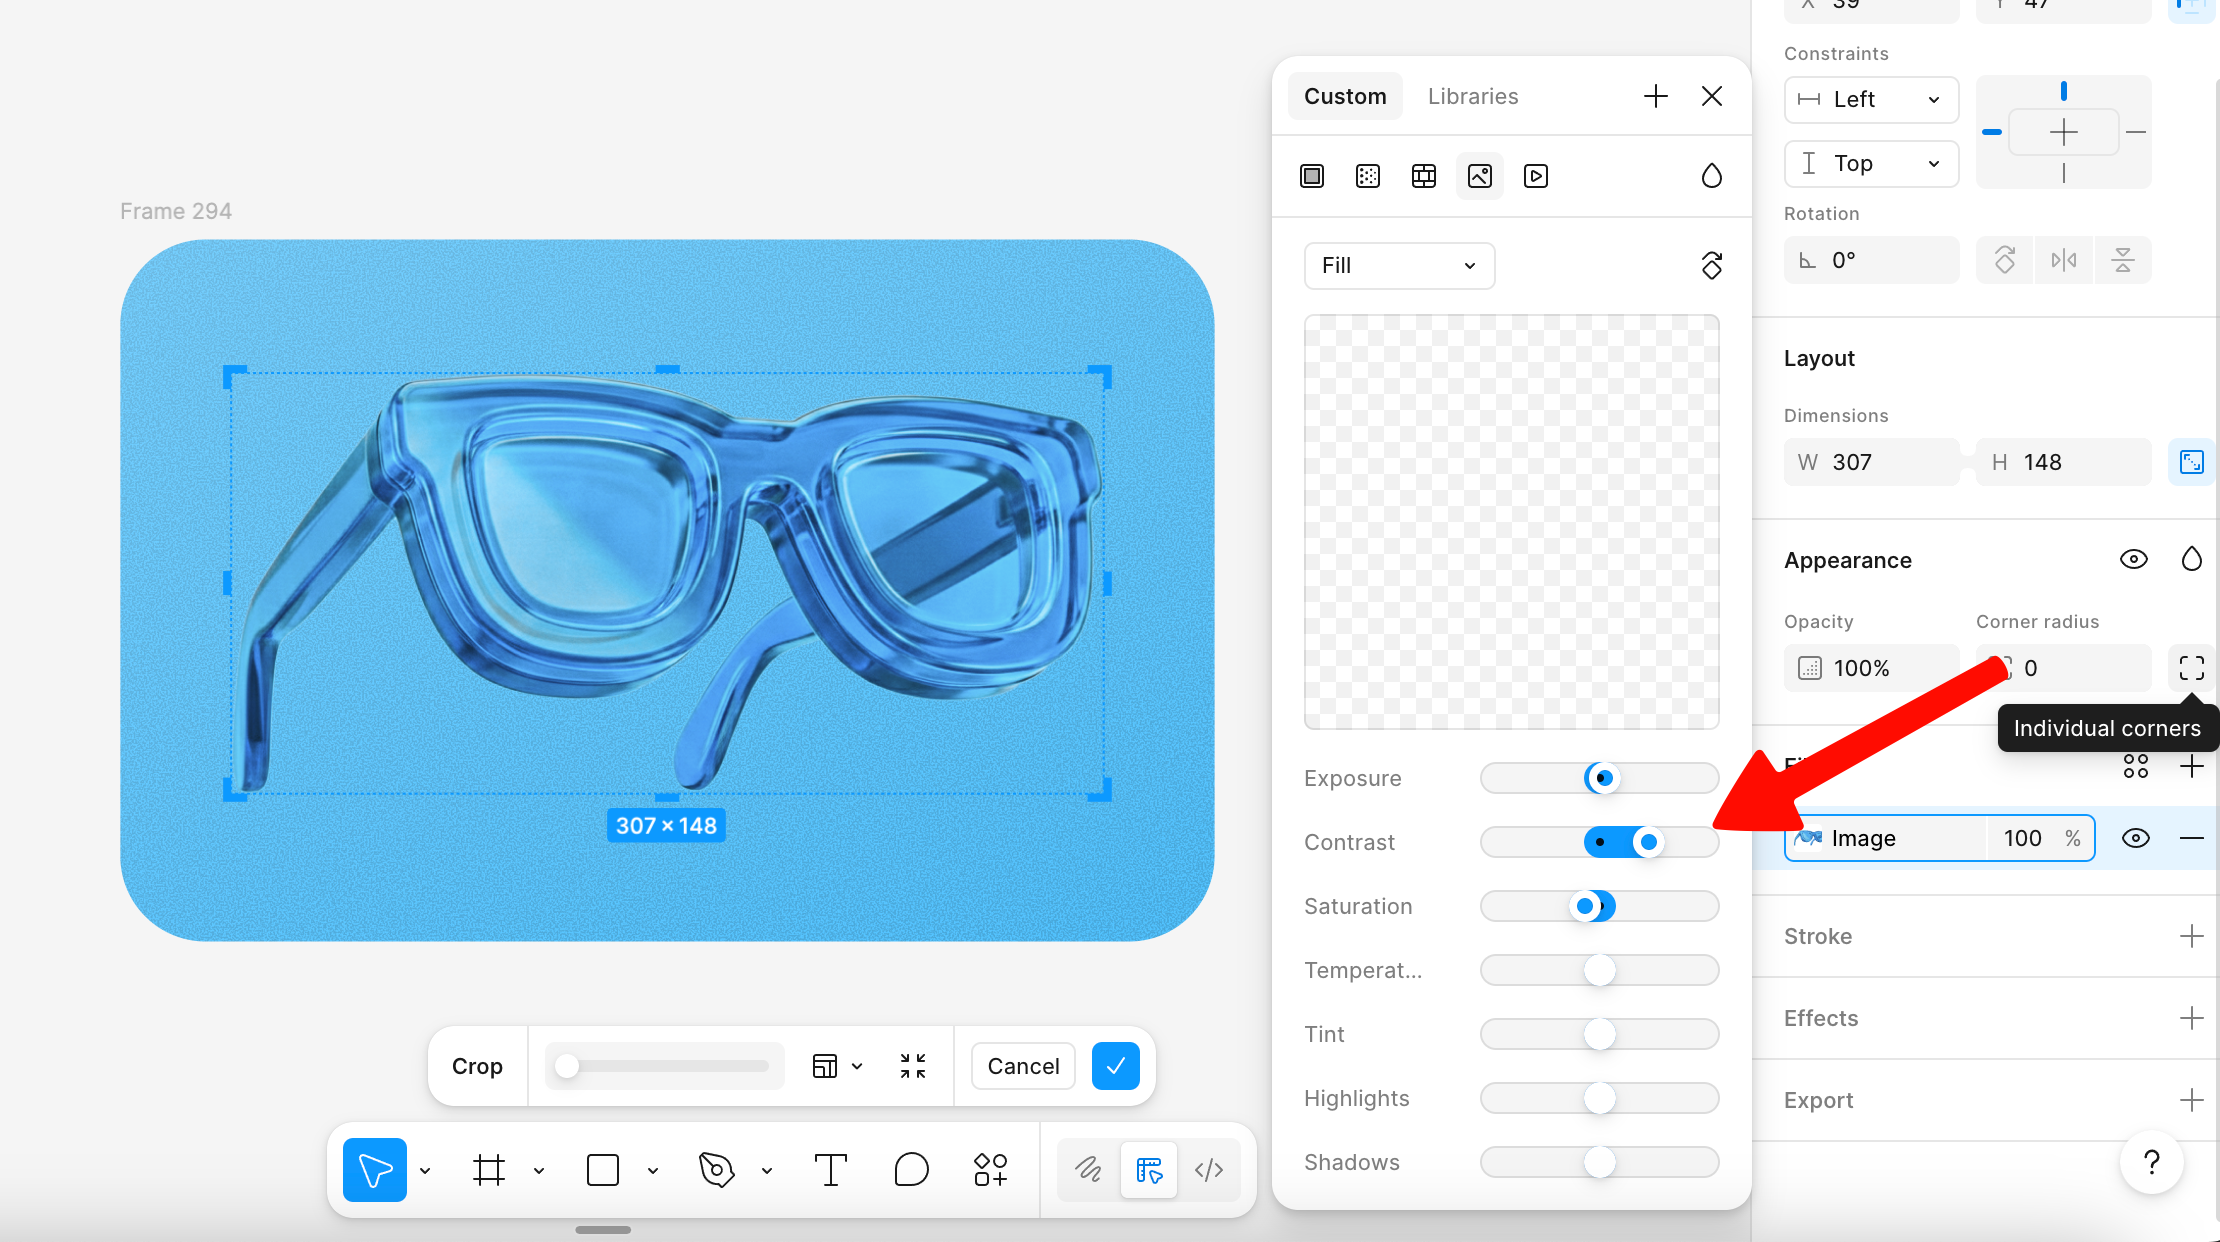This screenshot has height=1242, width=2220.
Task: Select the Text tool
Action: coord(830,1169)
